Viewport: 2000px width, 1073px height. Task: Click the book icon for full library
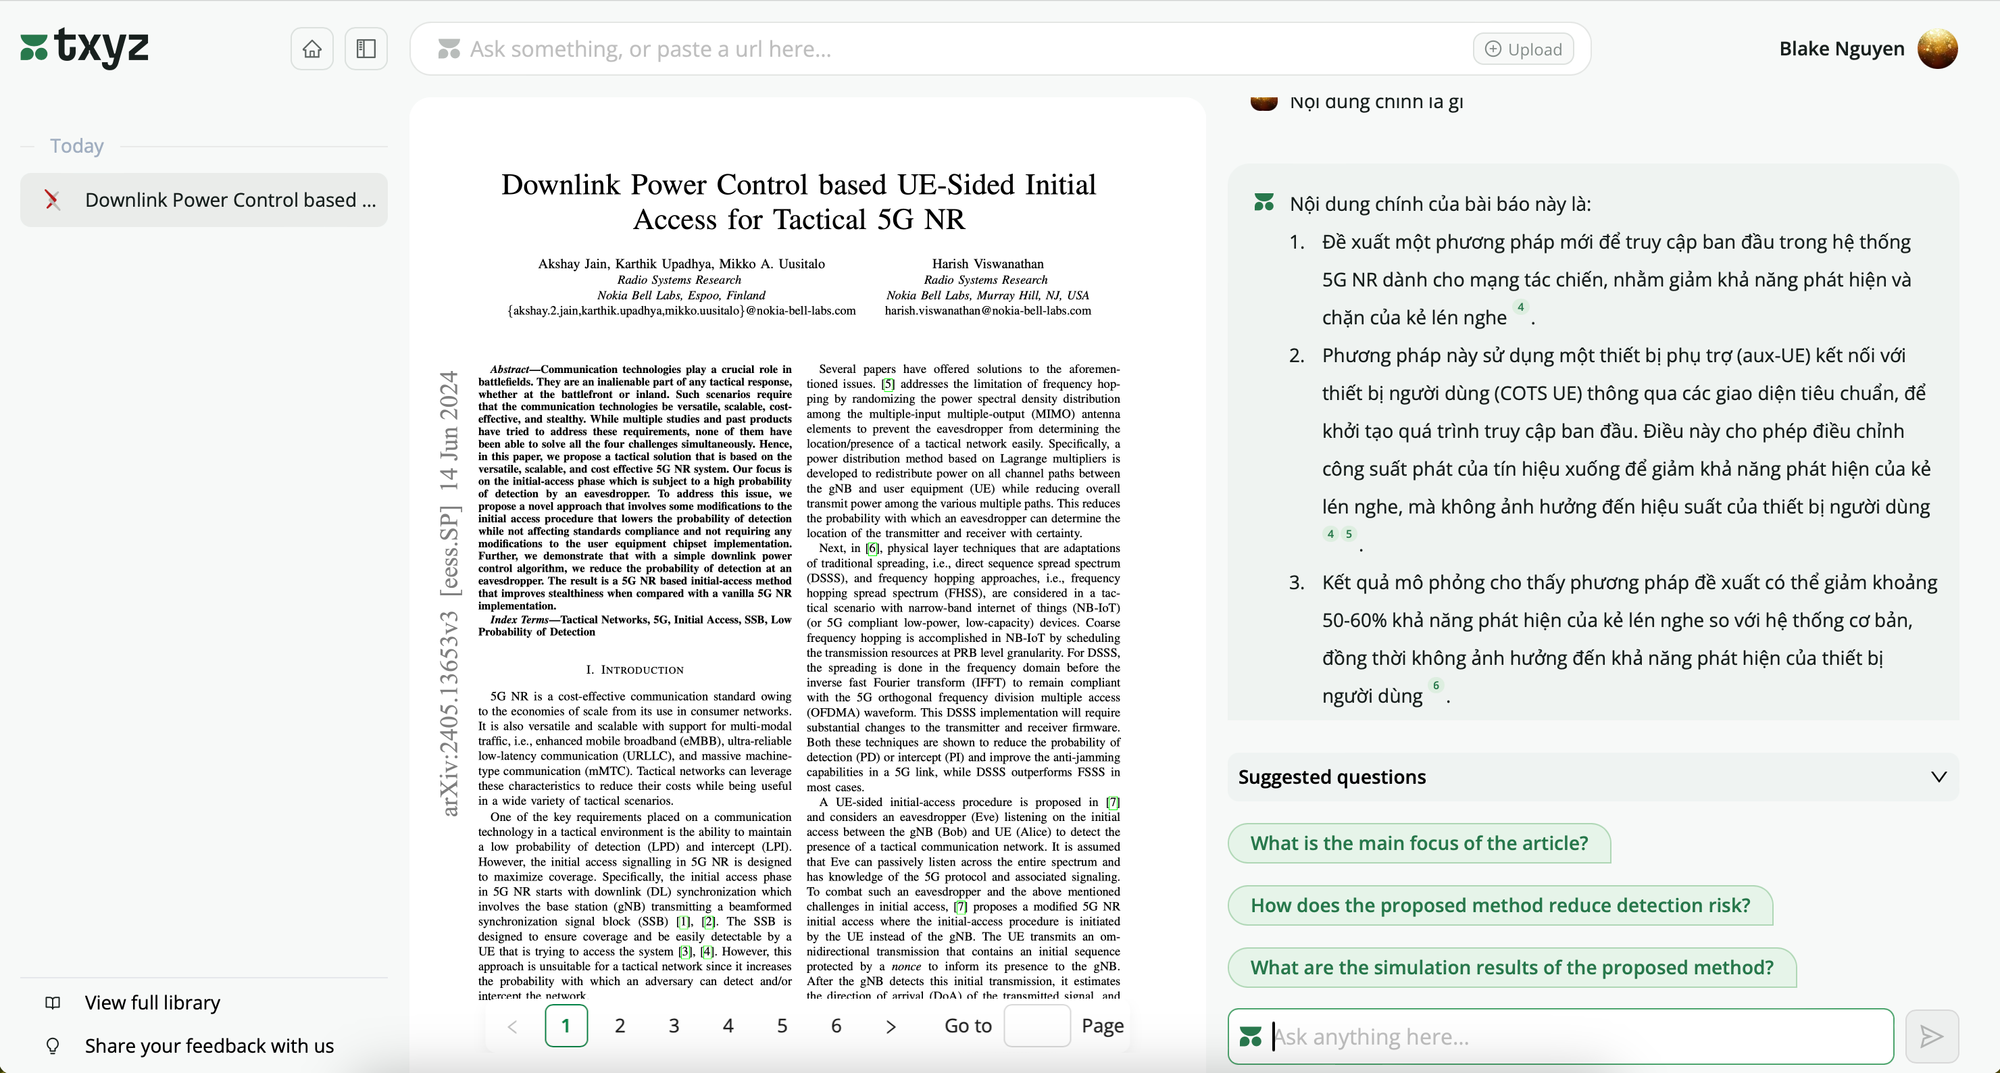pos(53,1003)
